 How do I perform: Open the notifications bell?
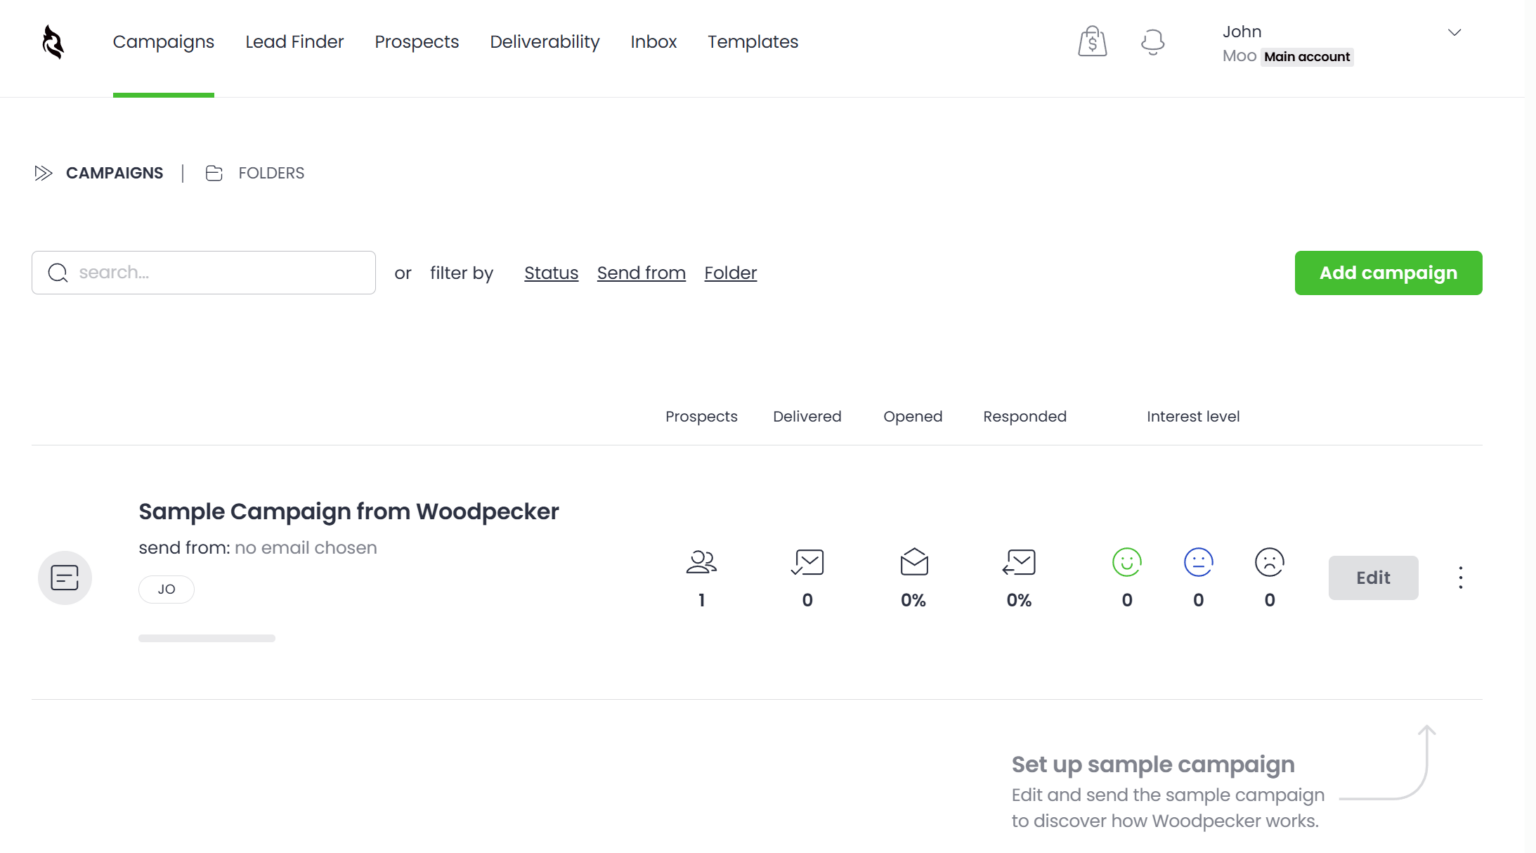click(1153, 42)
